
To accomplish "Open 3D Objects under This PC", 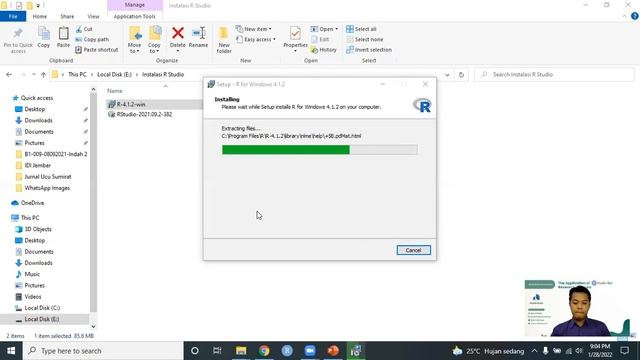I will (x=38, y=229).
